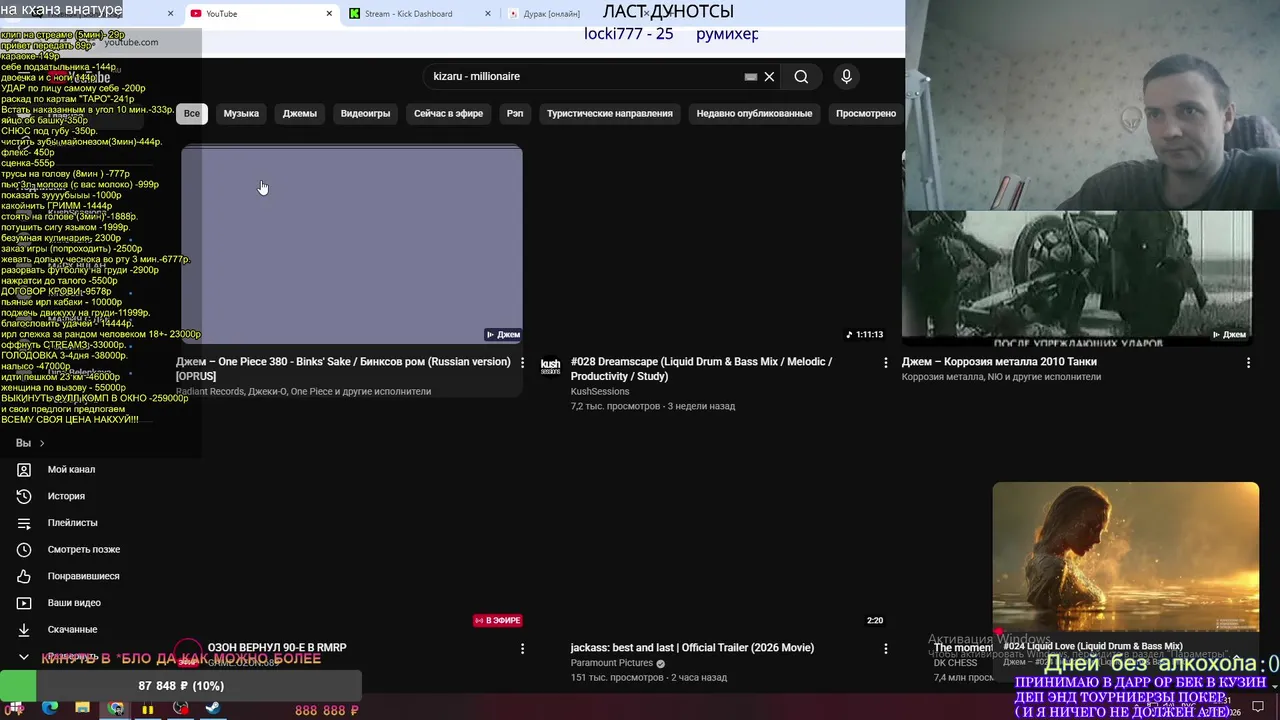
Task: Click the Скачанные download icon
Action: click(24, 630)
